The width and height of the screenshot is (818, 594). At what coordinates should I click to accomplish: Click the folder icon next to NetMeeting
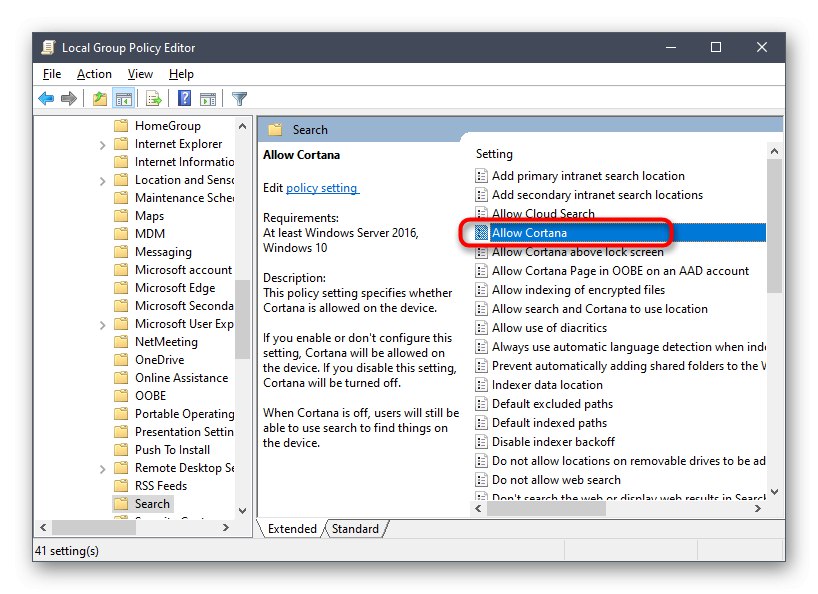pyautogui.click(x=121, y=342)
